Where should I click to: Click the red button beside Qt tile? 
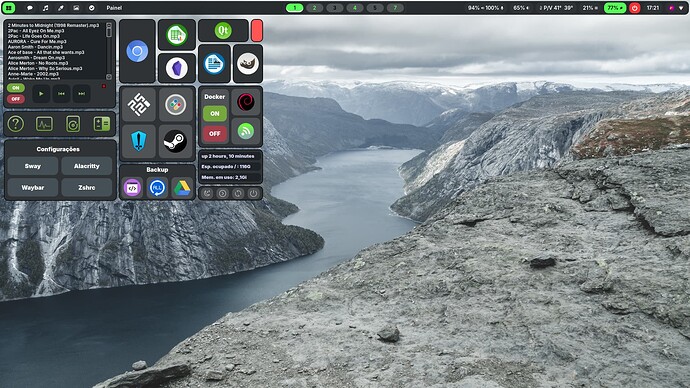(x=257, y=30)
